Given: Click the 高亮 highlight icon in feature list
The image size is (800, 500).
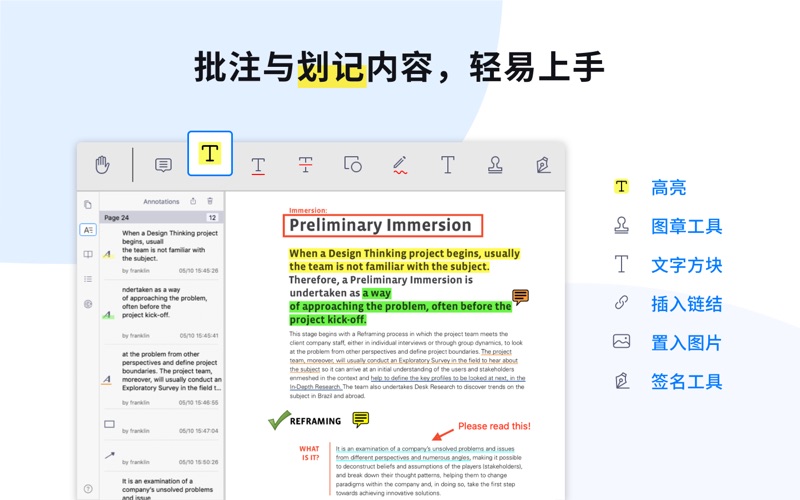Looking at the screenshot, I should (621, 187).
